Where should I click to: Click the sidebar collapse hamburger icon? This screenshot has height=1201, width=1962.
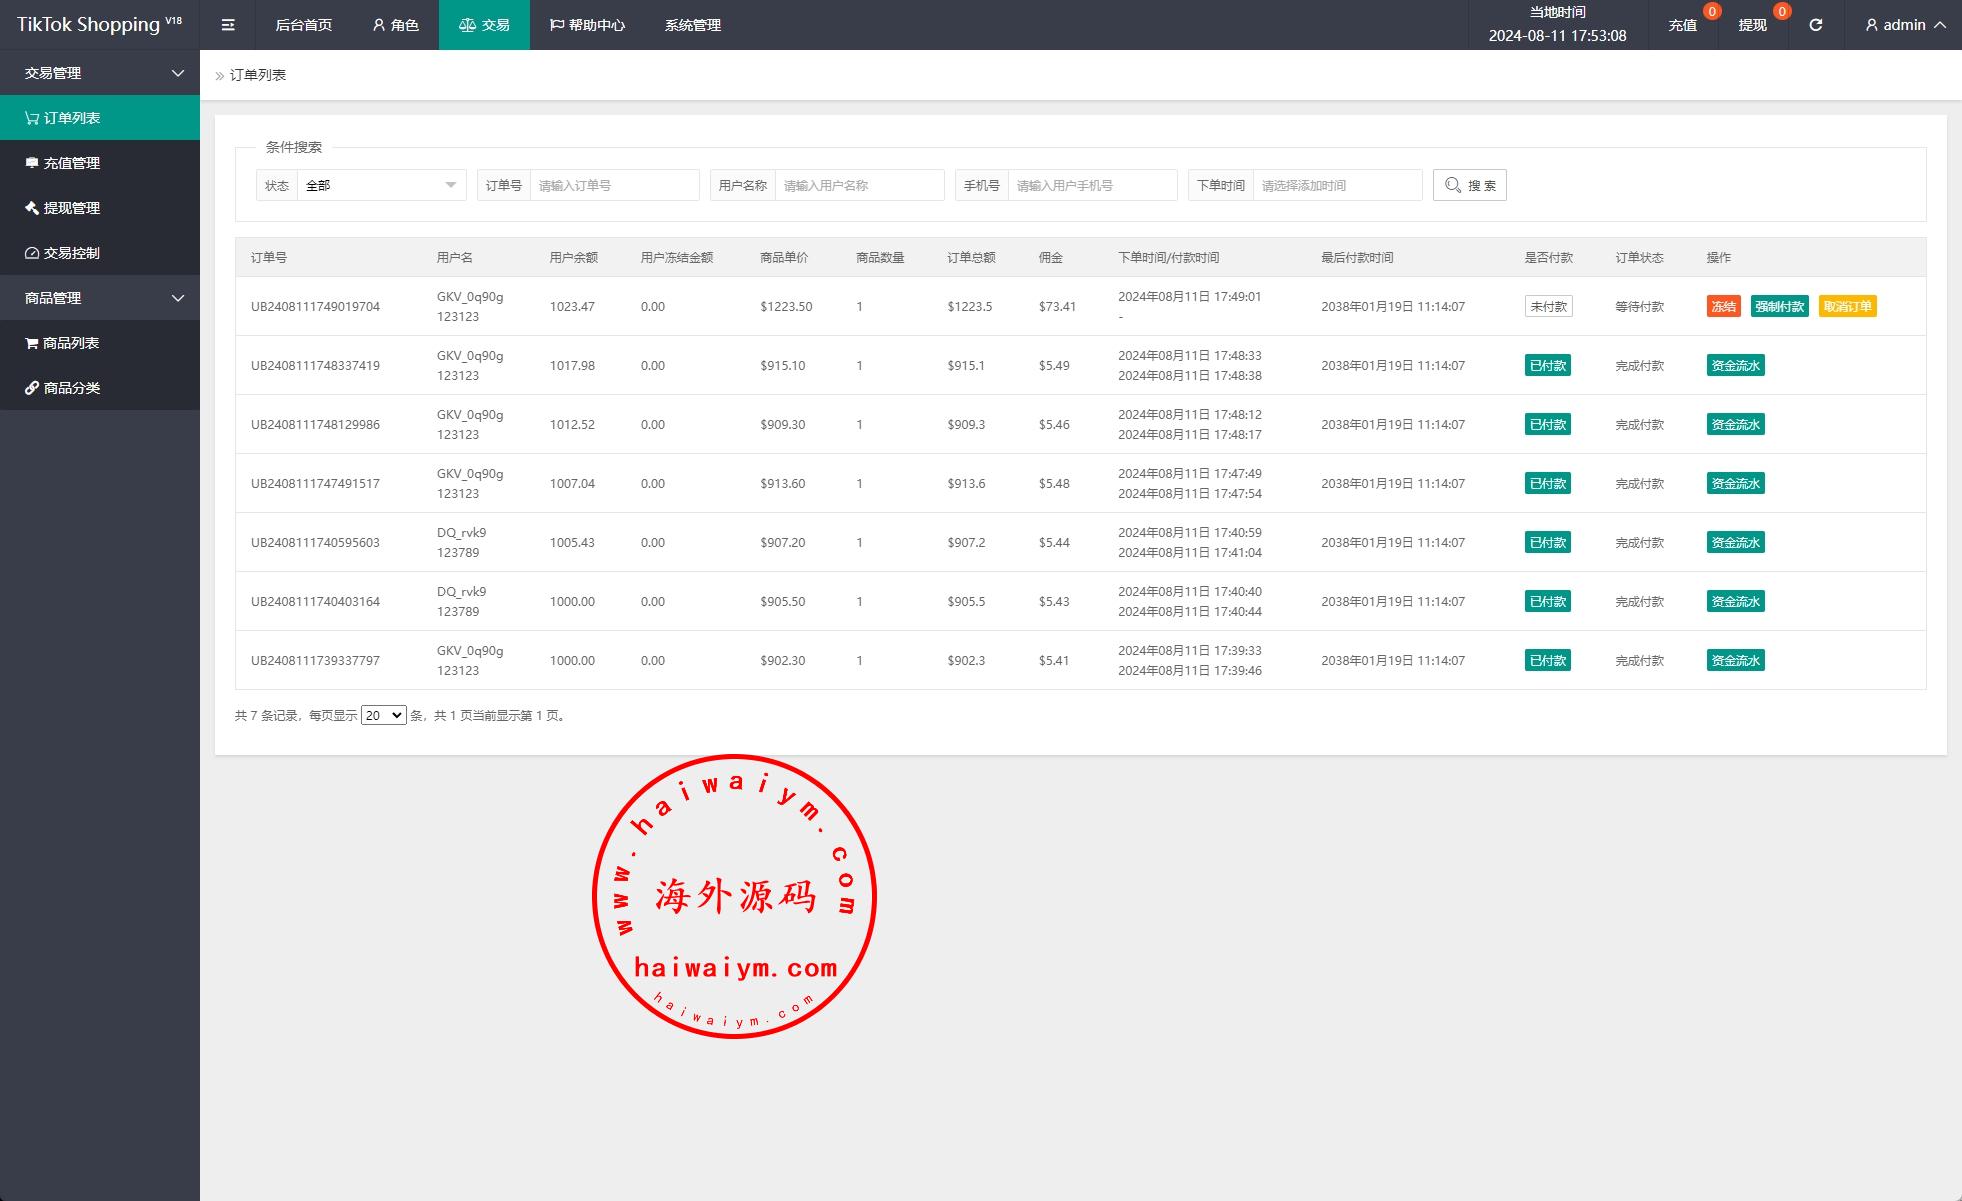228,25
